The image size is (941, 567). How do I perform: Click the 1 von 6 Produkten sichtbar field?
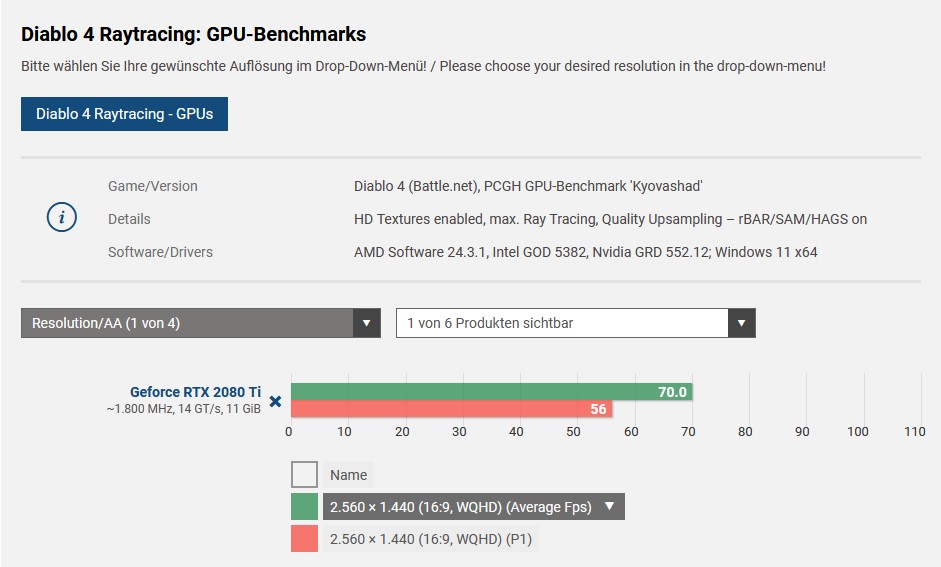576,323
